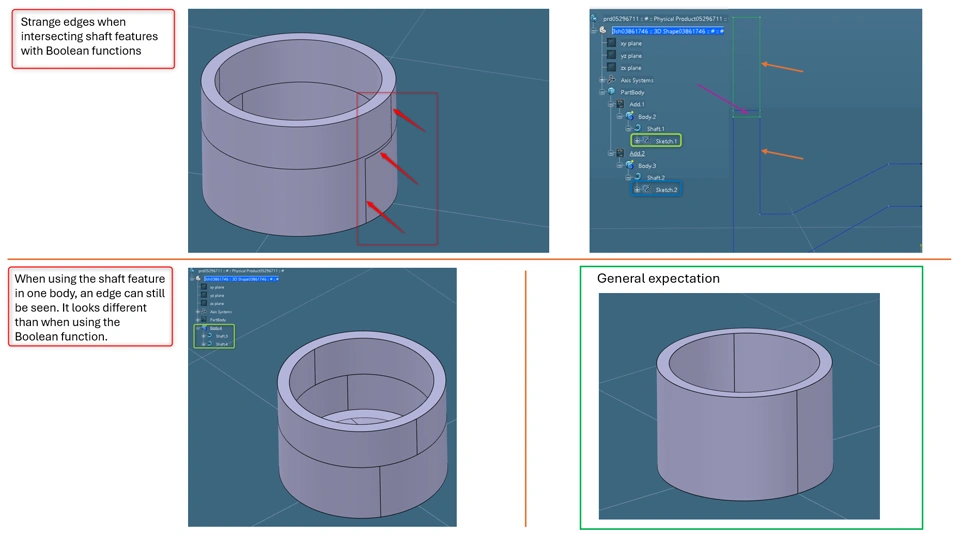The image size is (960, 535).
Task: Click the Sketch.1 icon
Action: pos(647,140)
